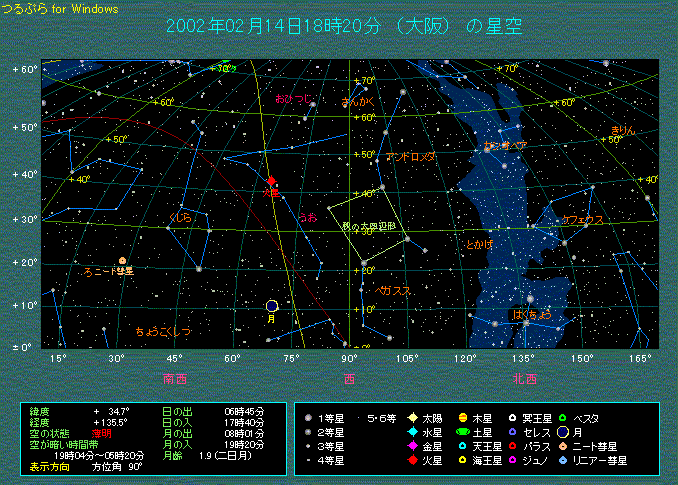This screenshot has height=485, width=678.
Task: Click the 90° azimuth tick on the horizontal axis
Action: [x=350, y=358]
